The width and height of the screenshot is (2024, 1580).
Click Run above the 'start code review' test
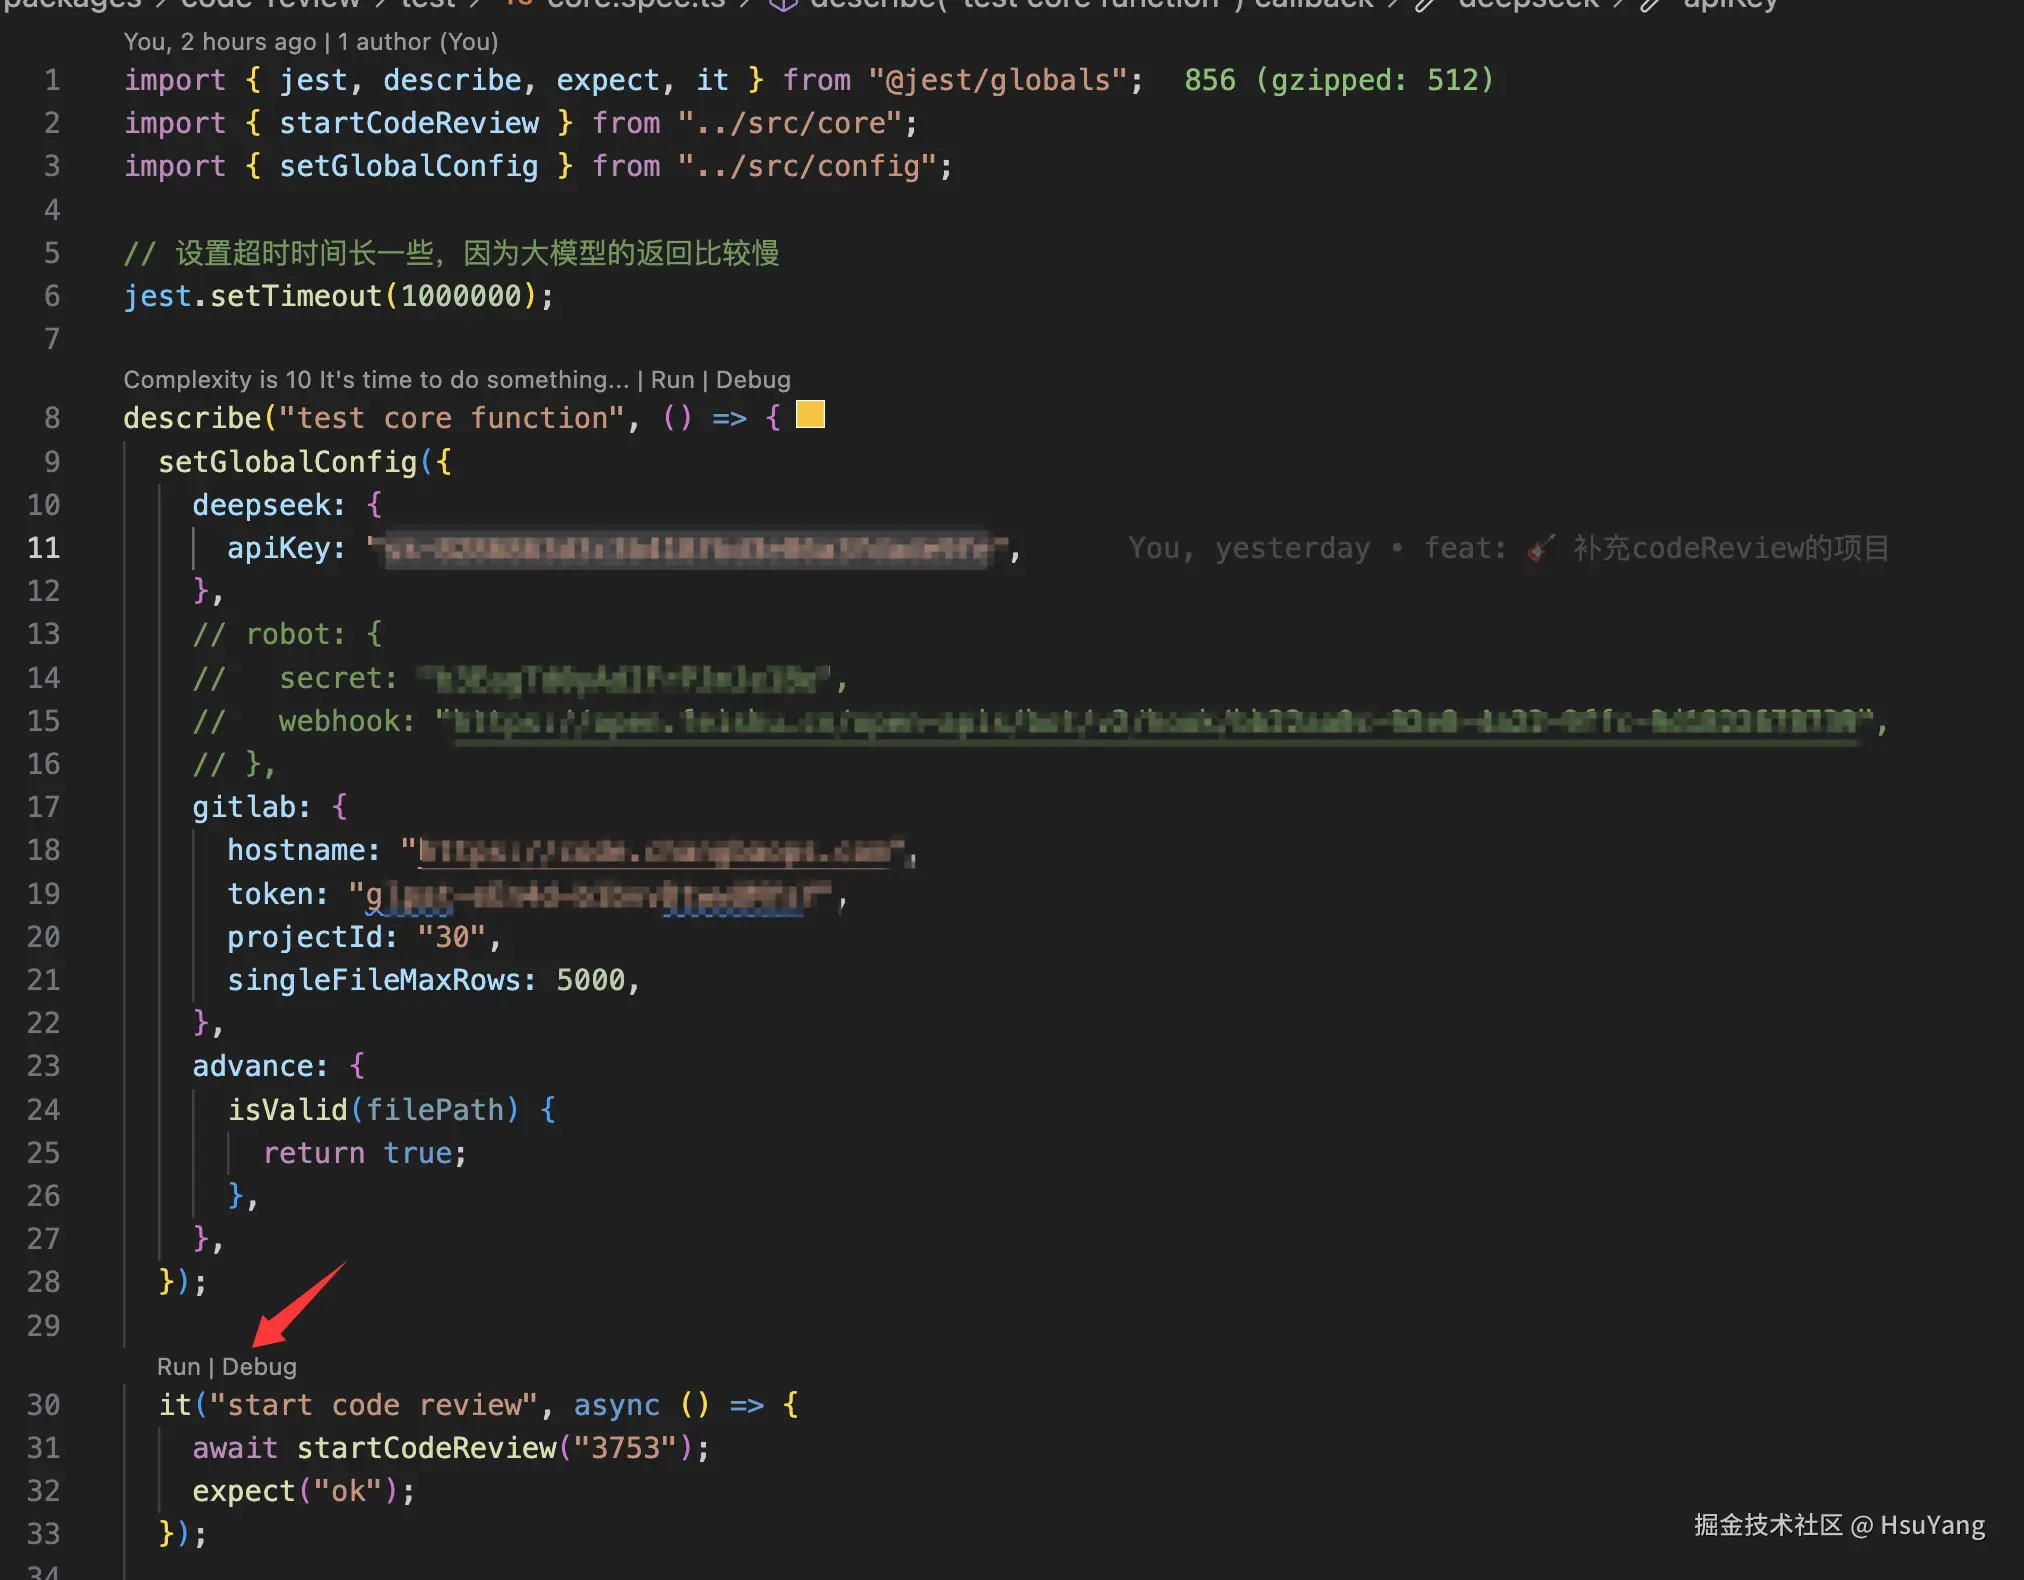point(178,1367)
